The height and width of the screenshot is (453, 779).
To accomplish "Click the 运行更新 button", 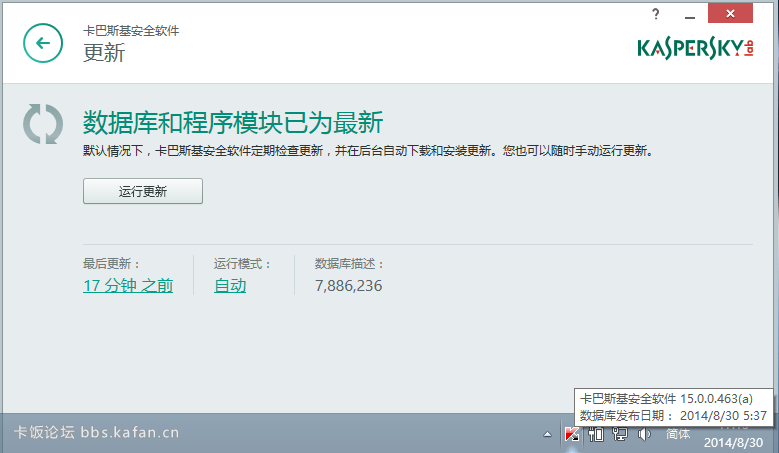I will pyautogui.click(x=143, y=191).
